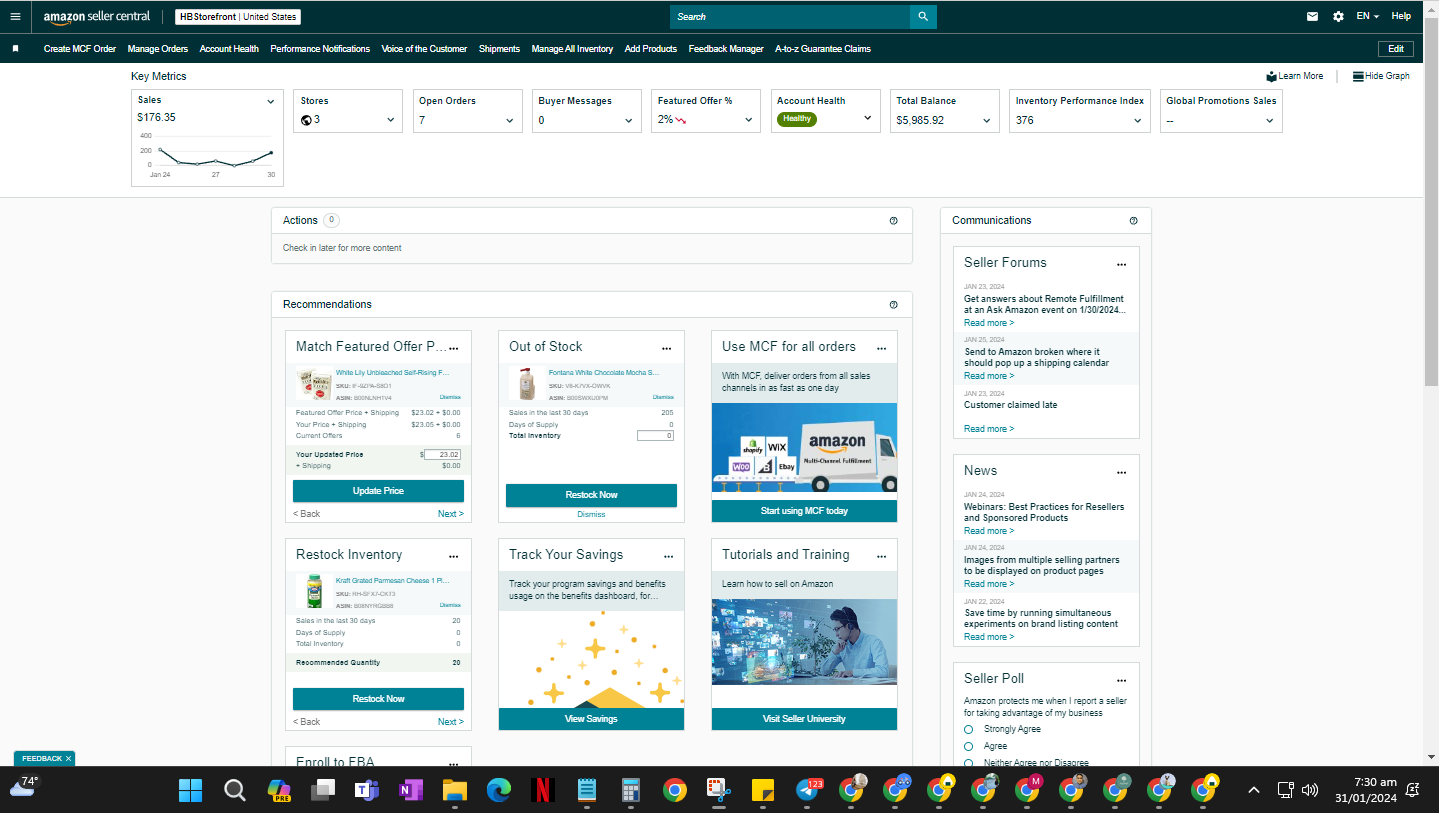The height and width of the screenshot is (813, 1439).
Task: Open the Help link
Action: tap(1401, 16)
